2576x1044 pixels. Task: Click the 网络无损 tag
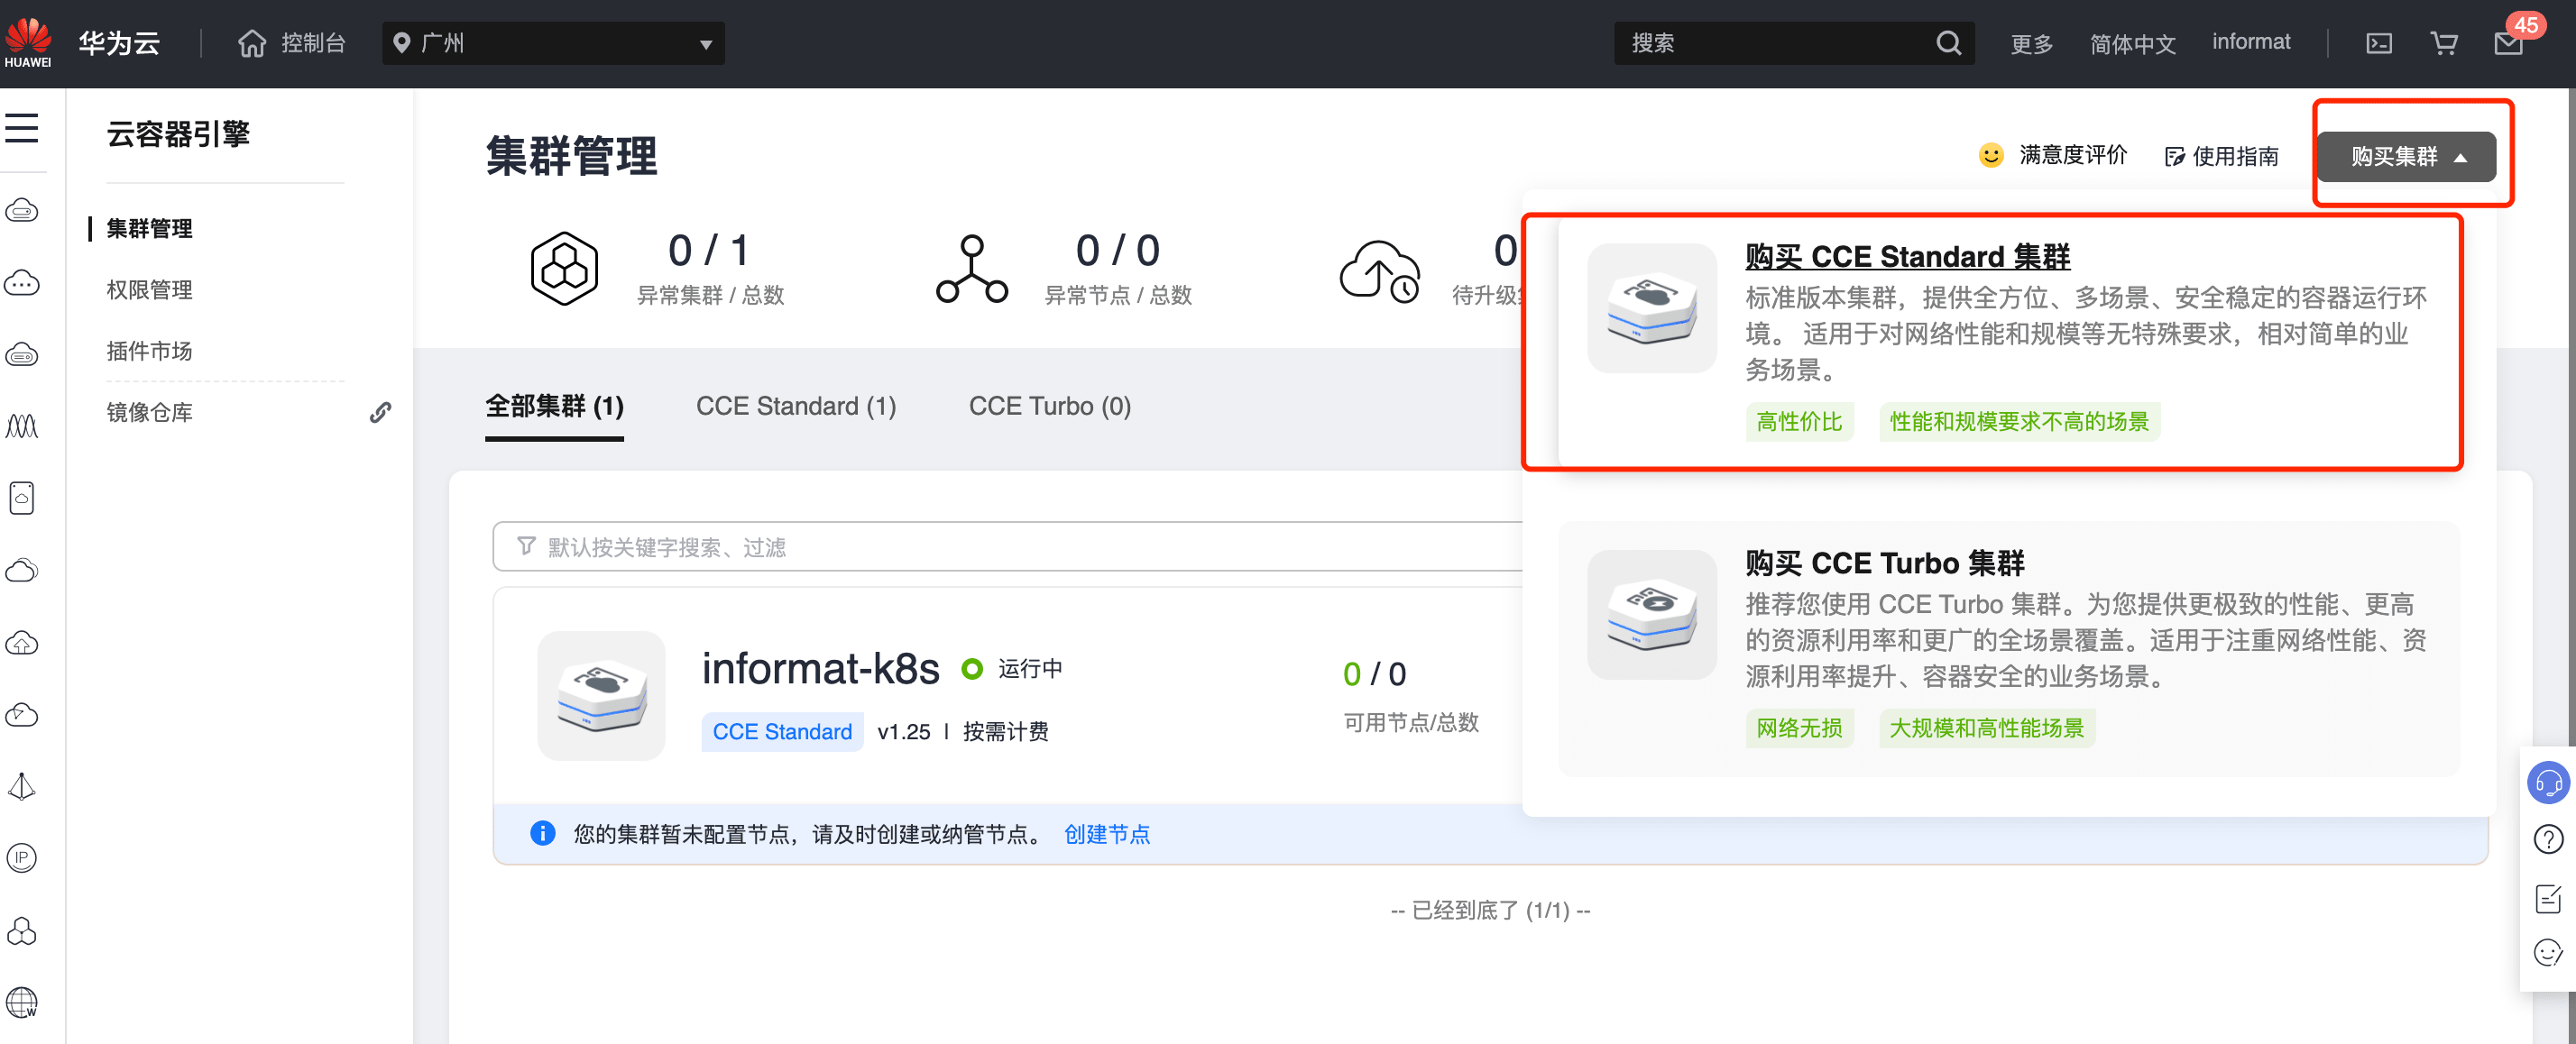1799,728
